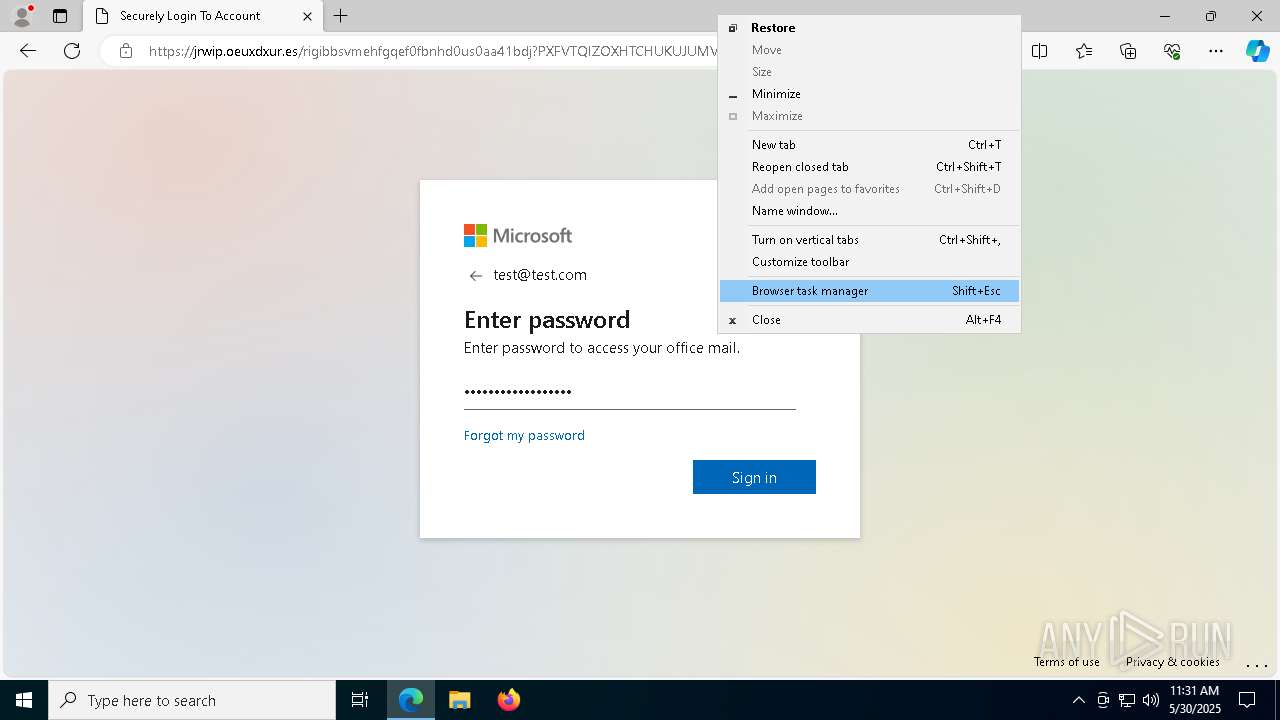Open the tab actions menu icon
This screenshot has width=1280, height=720.
[60, 16]
